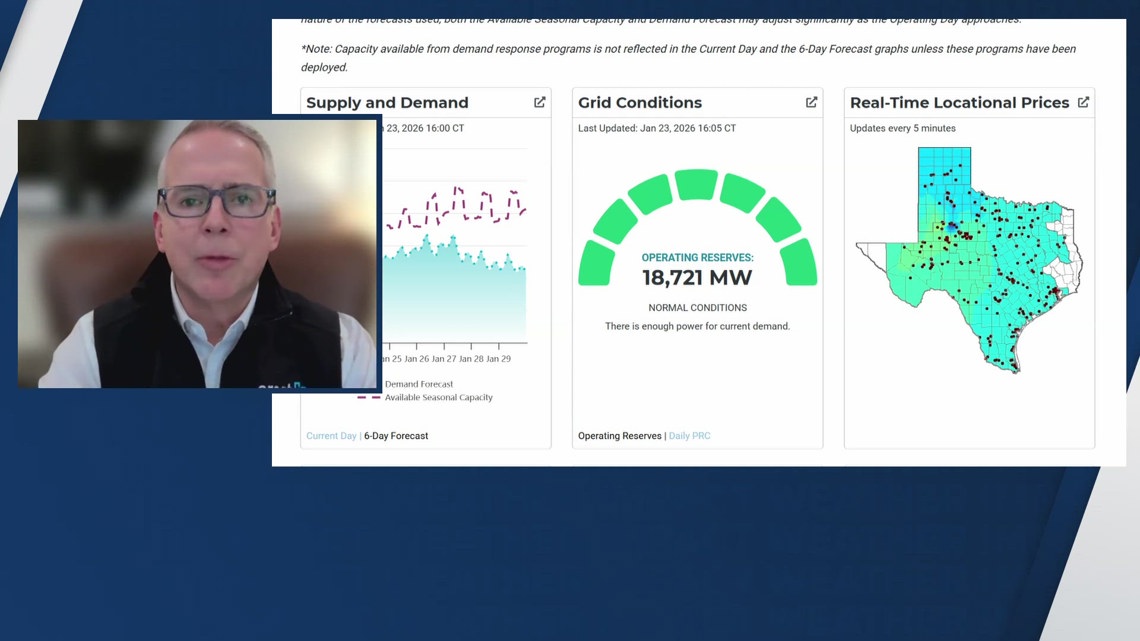Viewport: 1140px width, 641px height.
Task: Toggle the Available Seasonal Capacity legend entry
Action: (x=438, y=396)
